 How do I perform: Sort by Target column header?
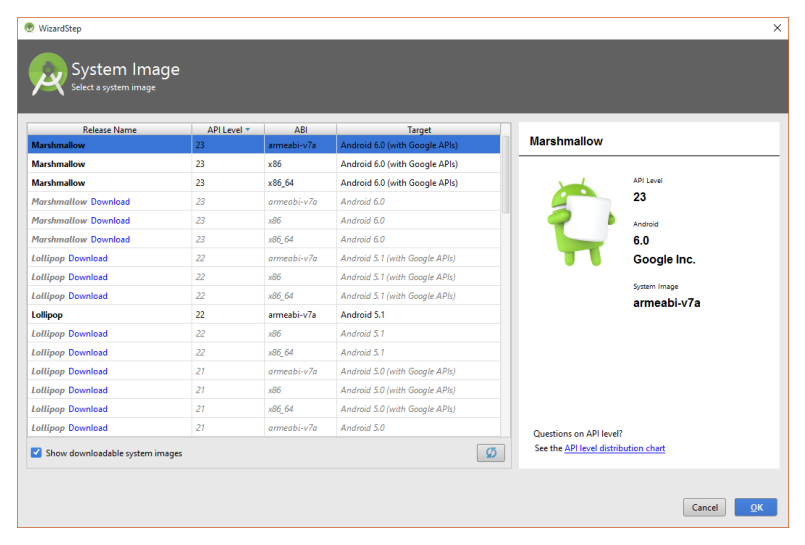tap(418, 129)
